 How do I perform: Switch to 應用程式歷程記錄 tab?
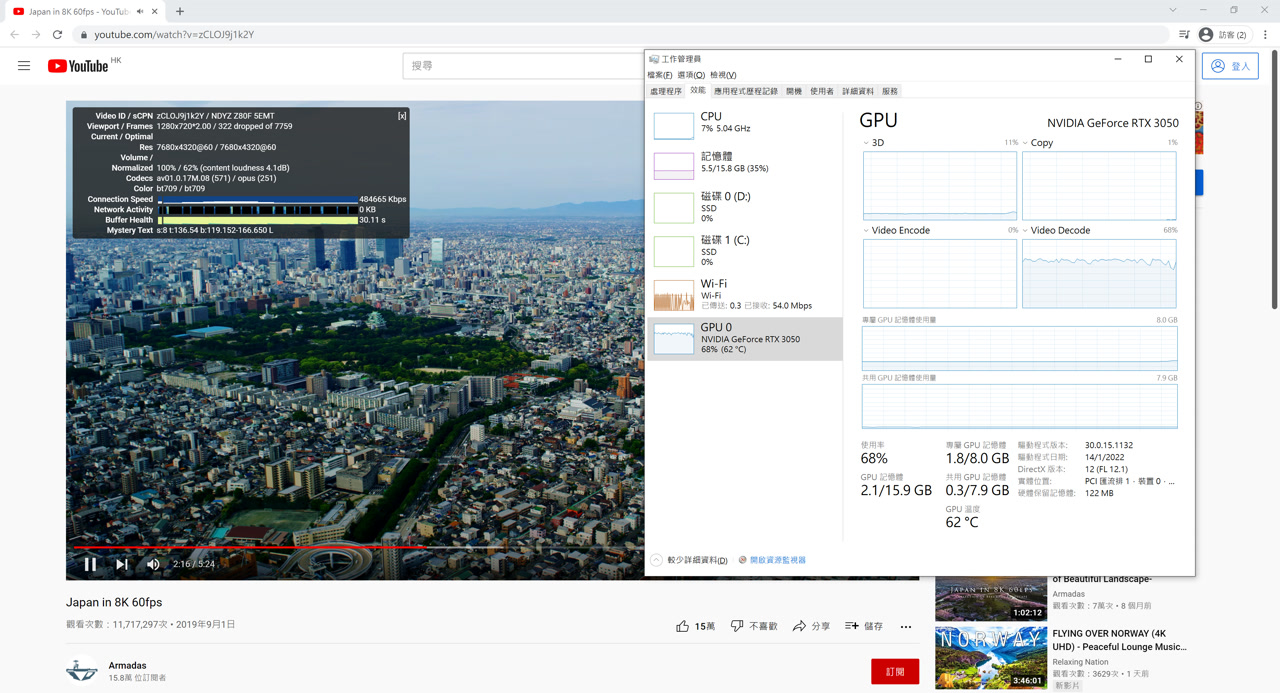[746, 91]
